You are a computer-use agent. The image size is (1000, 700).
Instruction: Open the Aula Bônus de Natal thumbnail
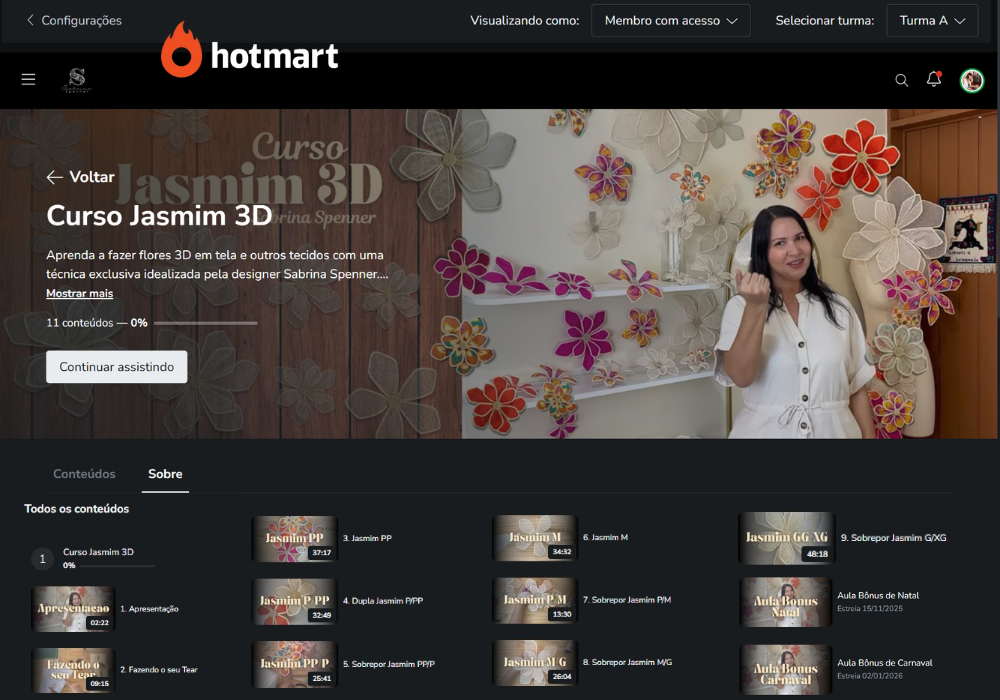tap(785, 602)
